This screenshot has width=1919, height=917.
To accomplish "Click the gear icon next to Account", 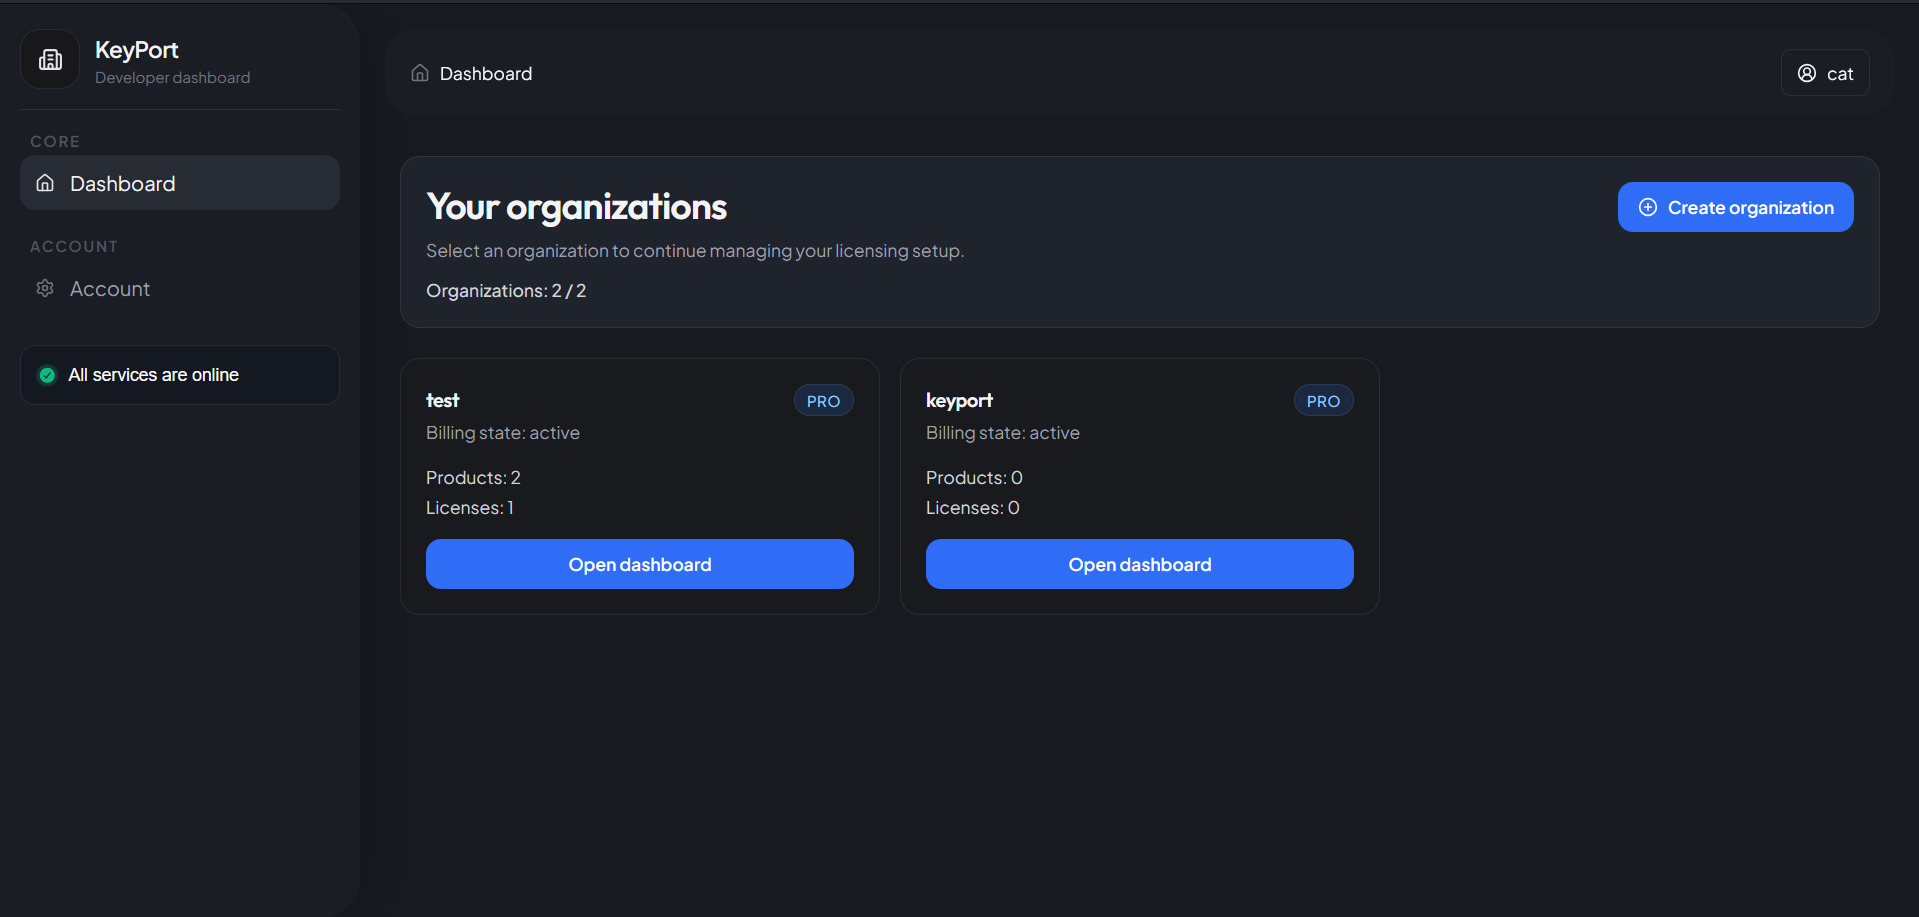I will point(45,289).
